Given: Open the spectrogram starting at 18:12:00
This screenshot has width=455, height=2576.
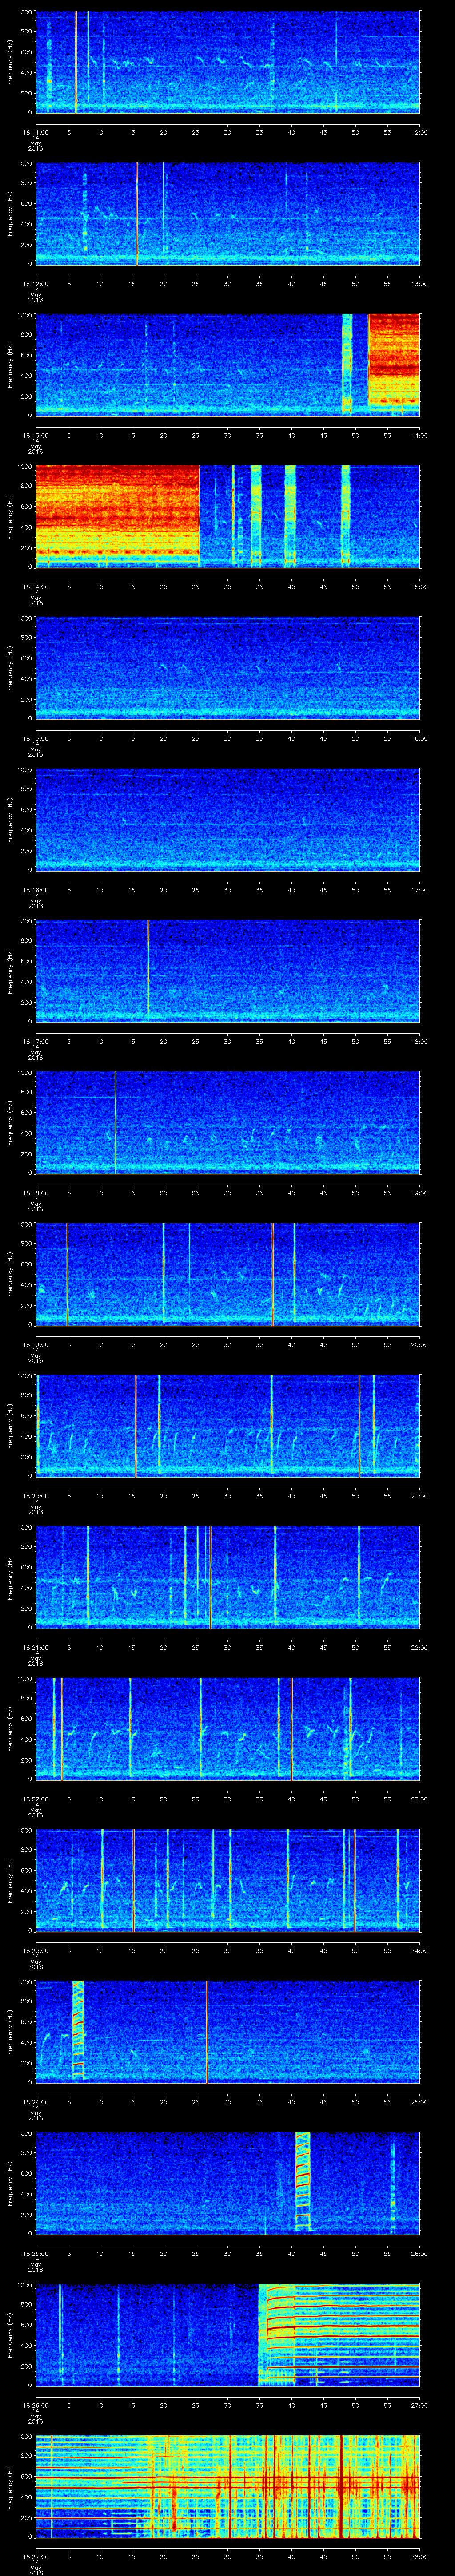Looking at the screenshot, I should click(227, 213).
